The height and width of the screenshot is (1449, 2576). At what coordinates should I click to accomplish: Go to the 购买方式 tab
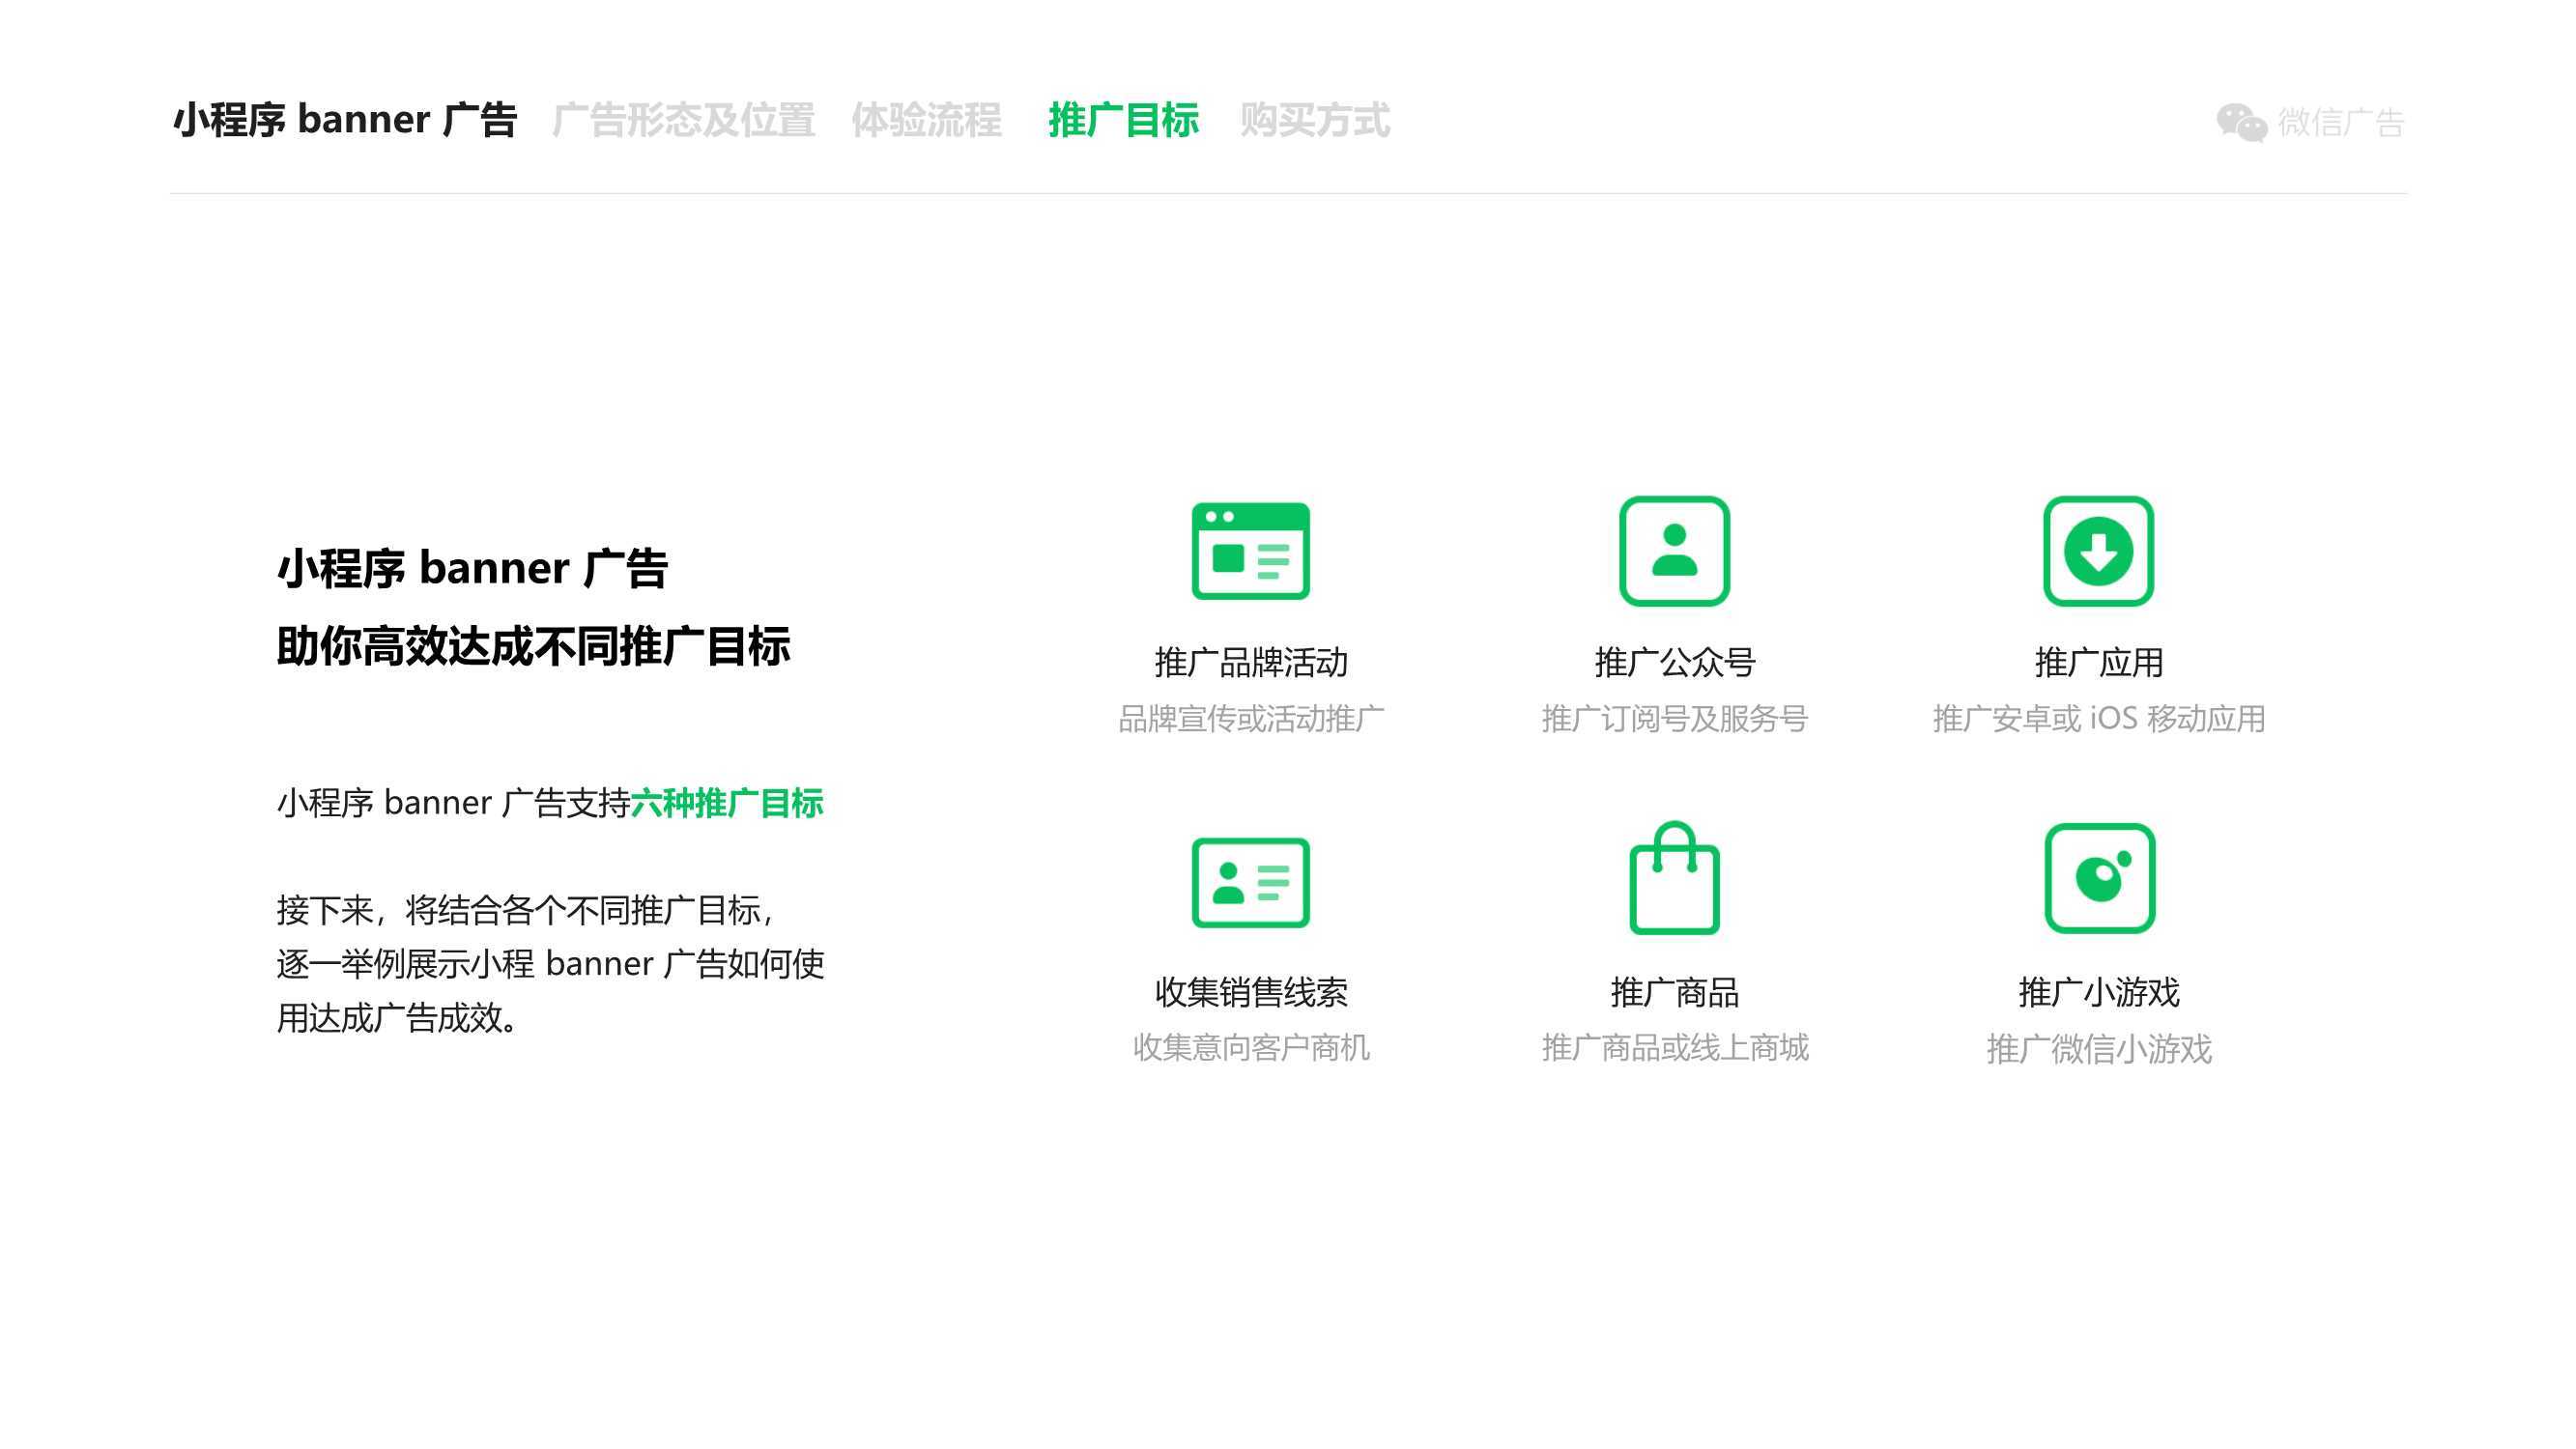pos(1315,120)
